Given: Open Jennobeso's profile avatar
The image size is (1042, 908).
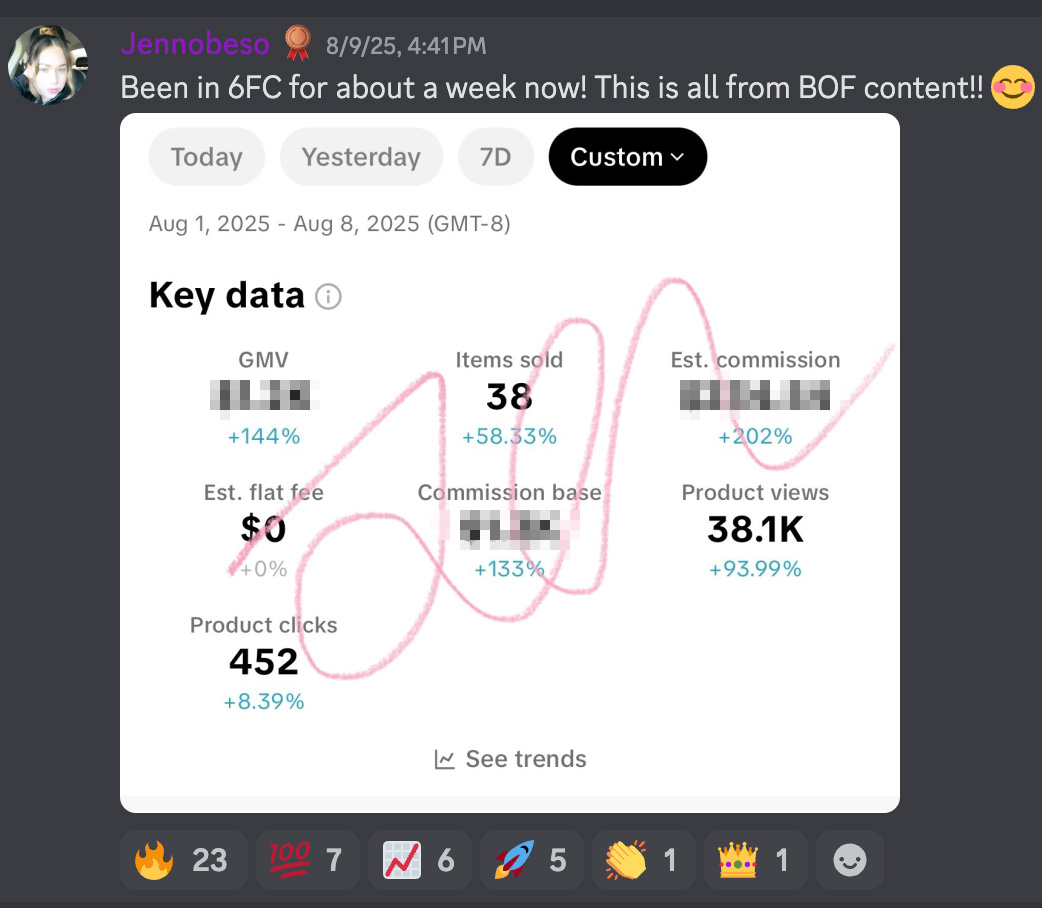Looking at the screenshot, I should (48, 66).
